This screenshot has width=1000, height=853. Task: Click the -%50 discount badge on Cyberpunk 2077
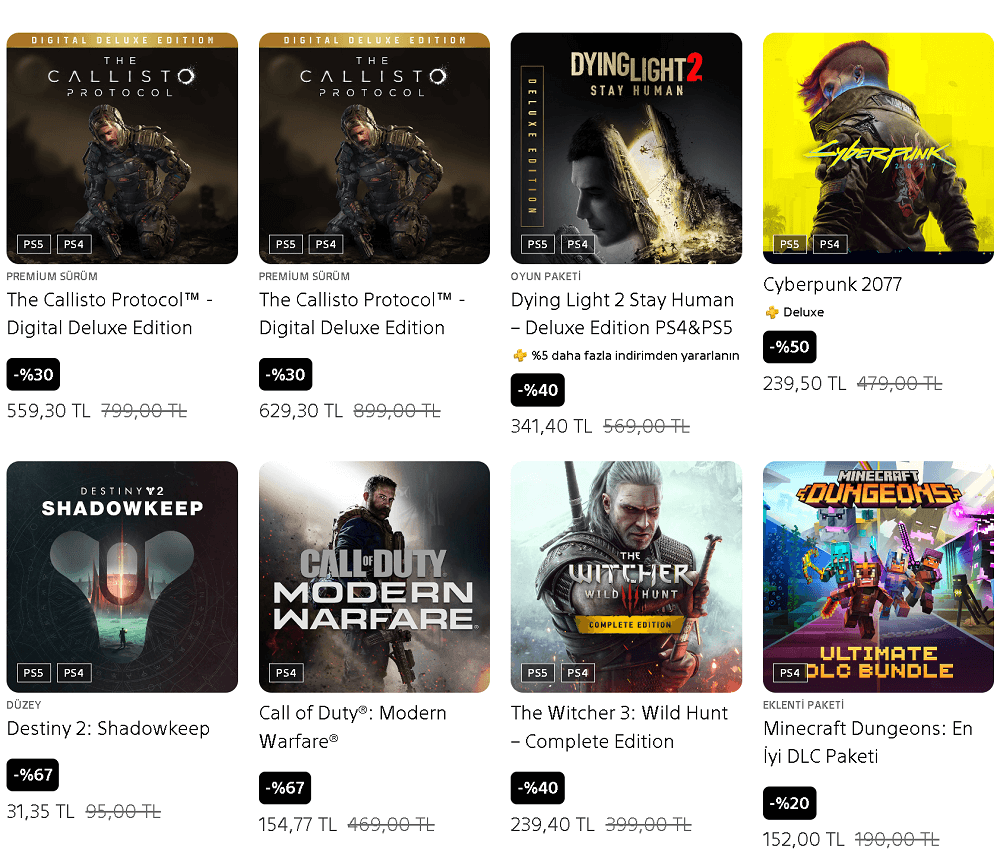(x=789, y=347)
